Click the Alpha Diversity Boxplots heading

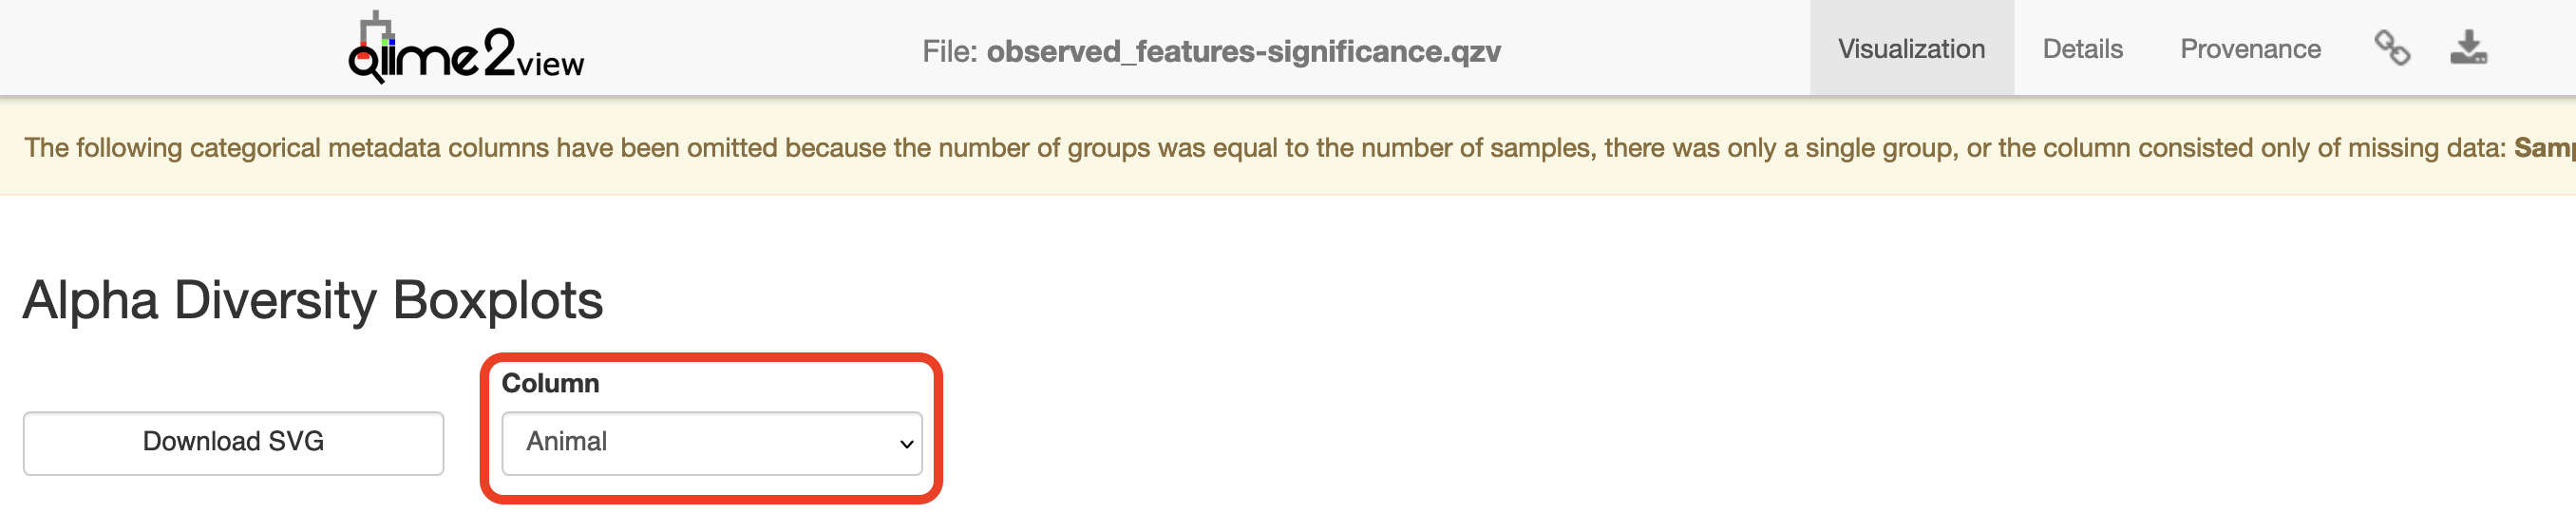tap(313, 300)
